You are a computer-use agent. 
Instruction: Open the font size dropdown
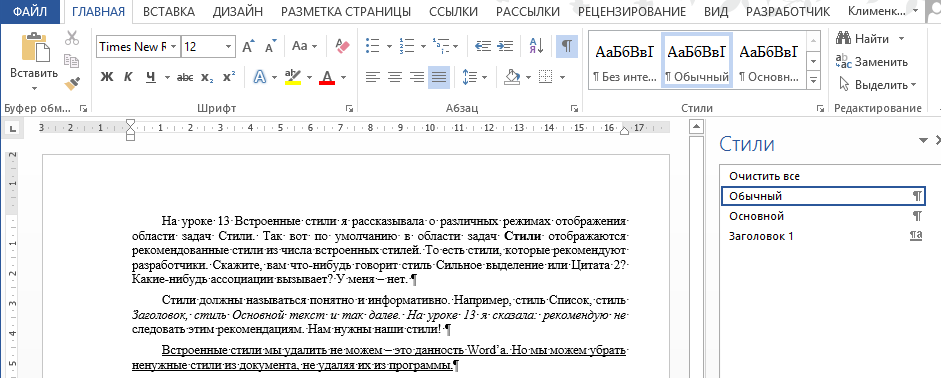[x=229, y=47]
